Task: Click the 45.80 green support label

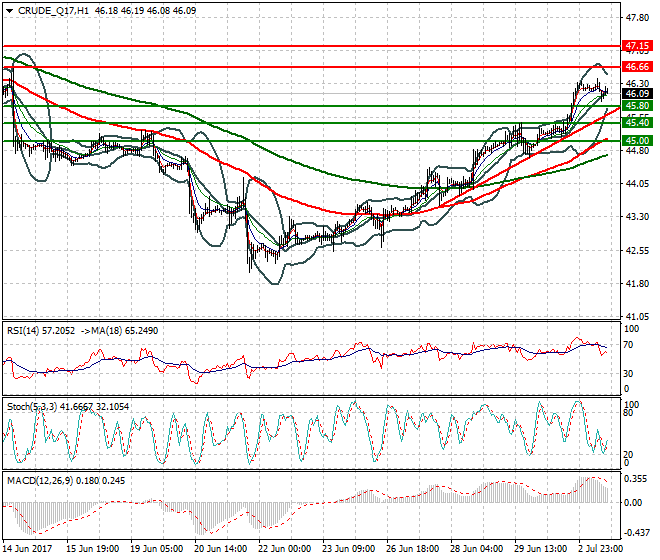Action: pyautogui.click(x=637, y=106)
